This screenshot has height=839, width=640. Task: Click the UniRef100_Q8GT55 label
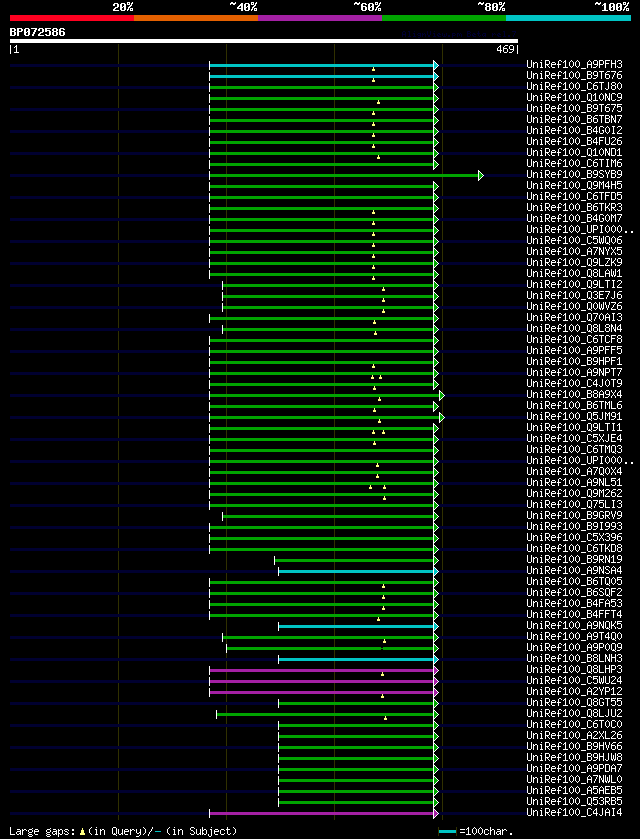574,703
